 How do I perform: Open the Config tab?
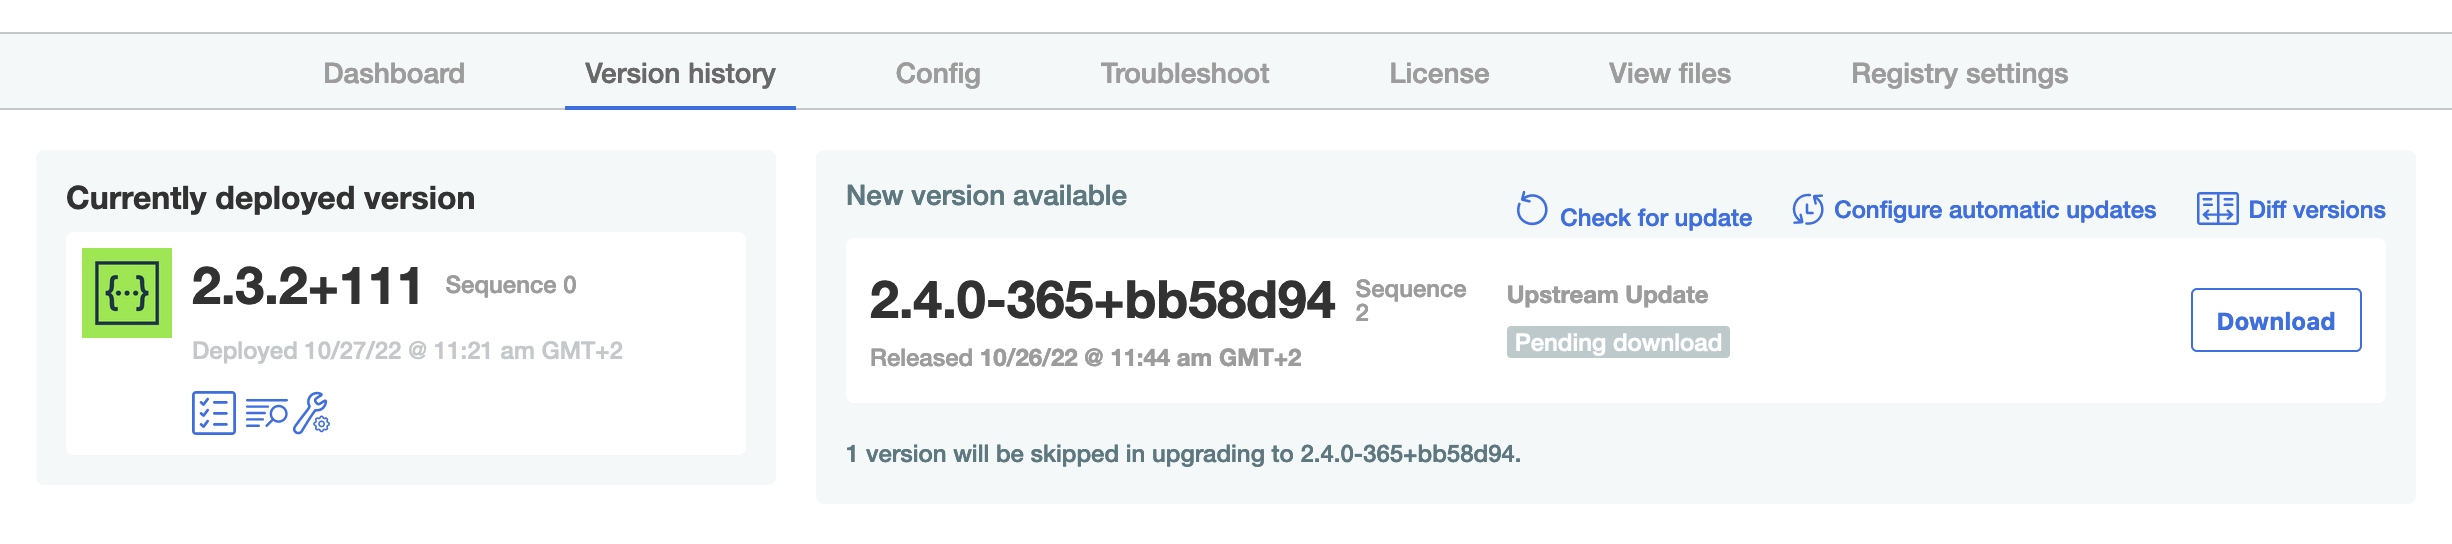click(x=938, y=74)
